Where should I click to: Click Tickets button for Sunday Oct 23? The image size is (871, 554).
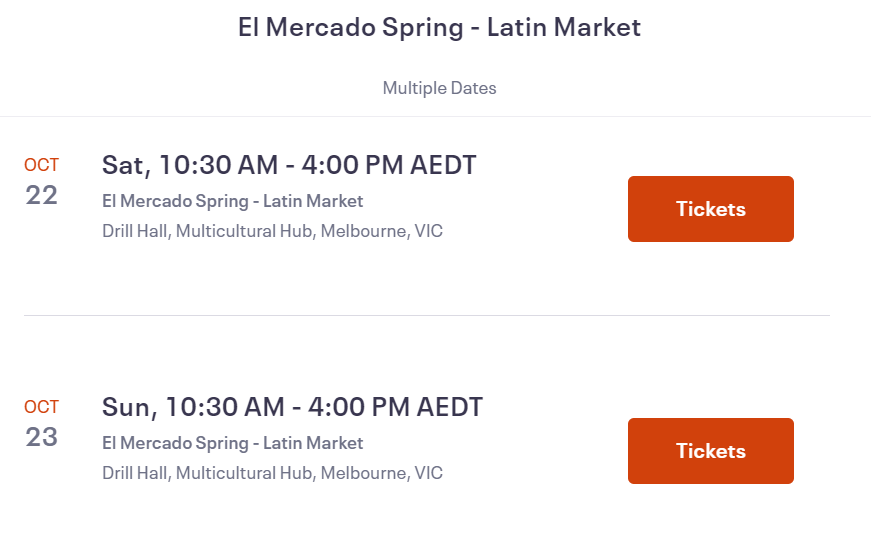pyautogui.click(x=710, y=451)
